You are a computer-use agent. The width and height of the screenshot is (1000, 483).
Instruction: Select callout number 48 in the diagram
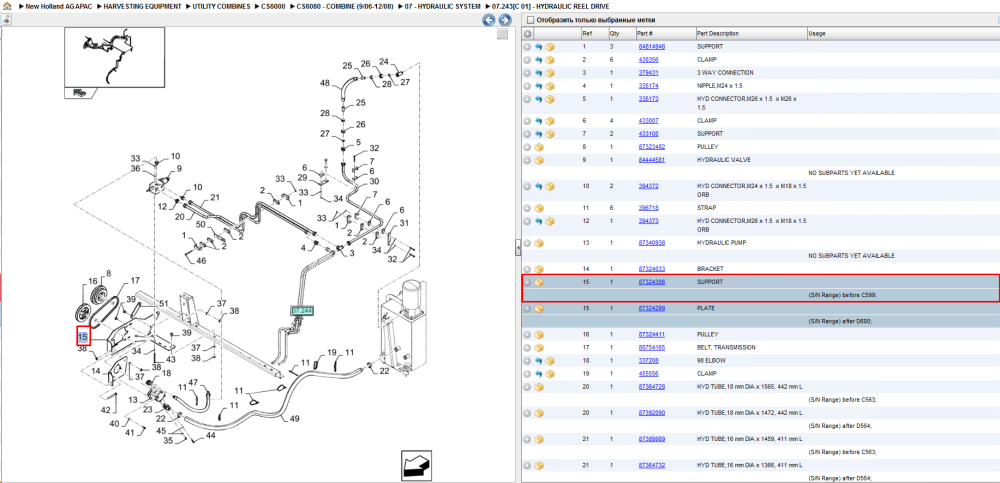(x=325, y=83)
